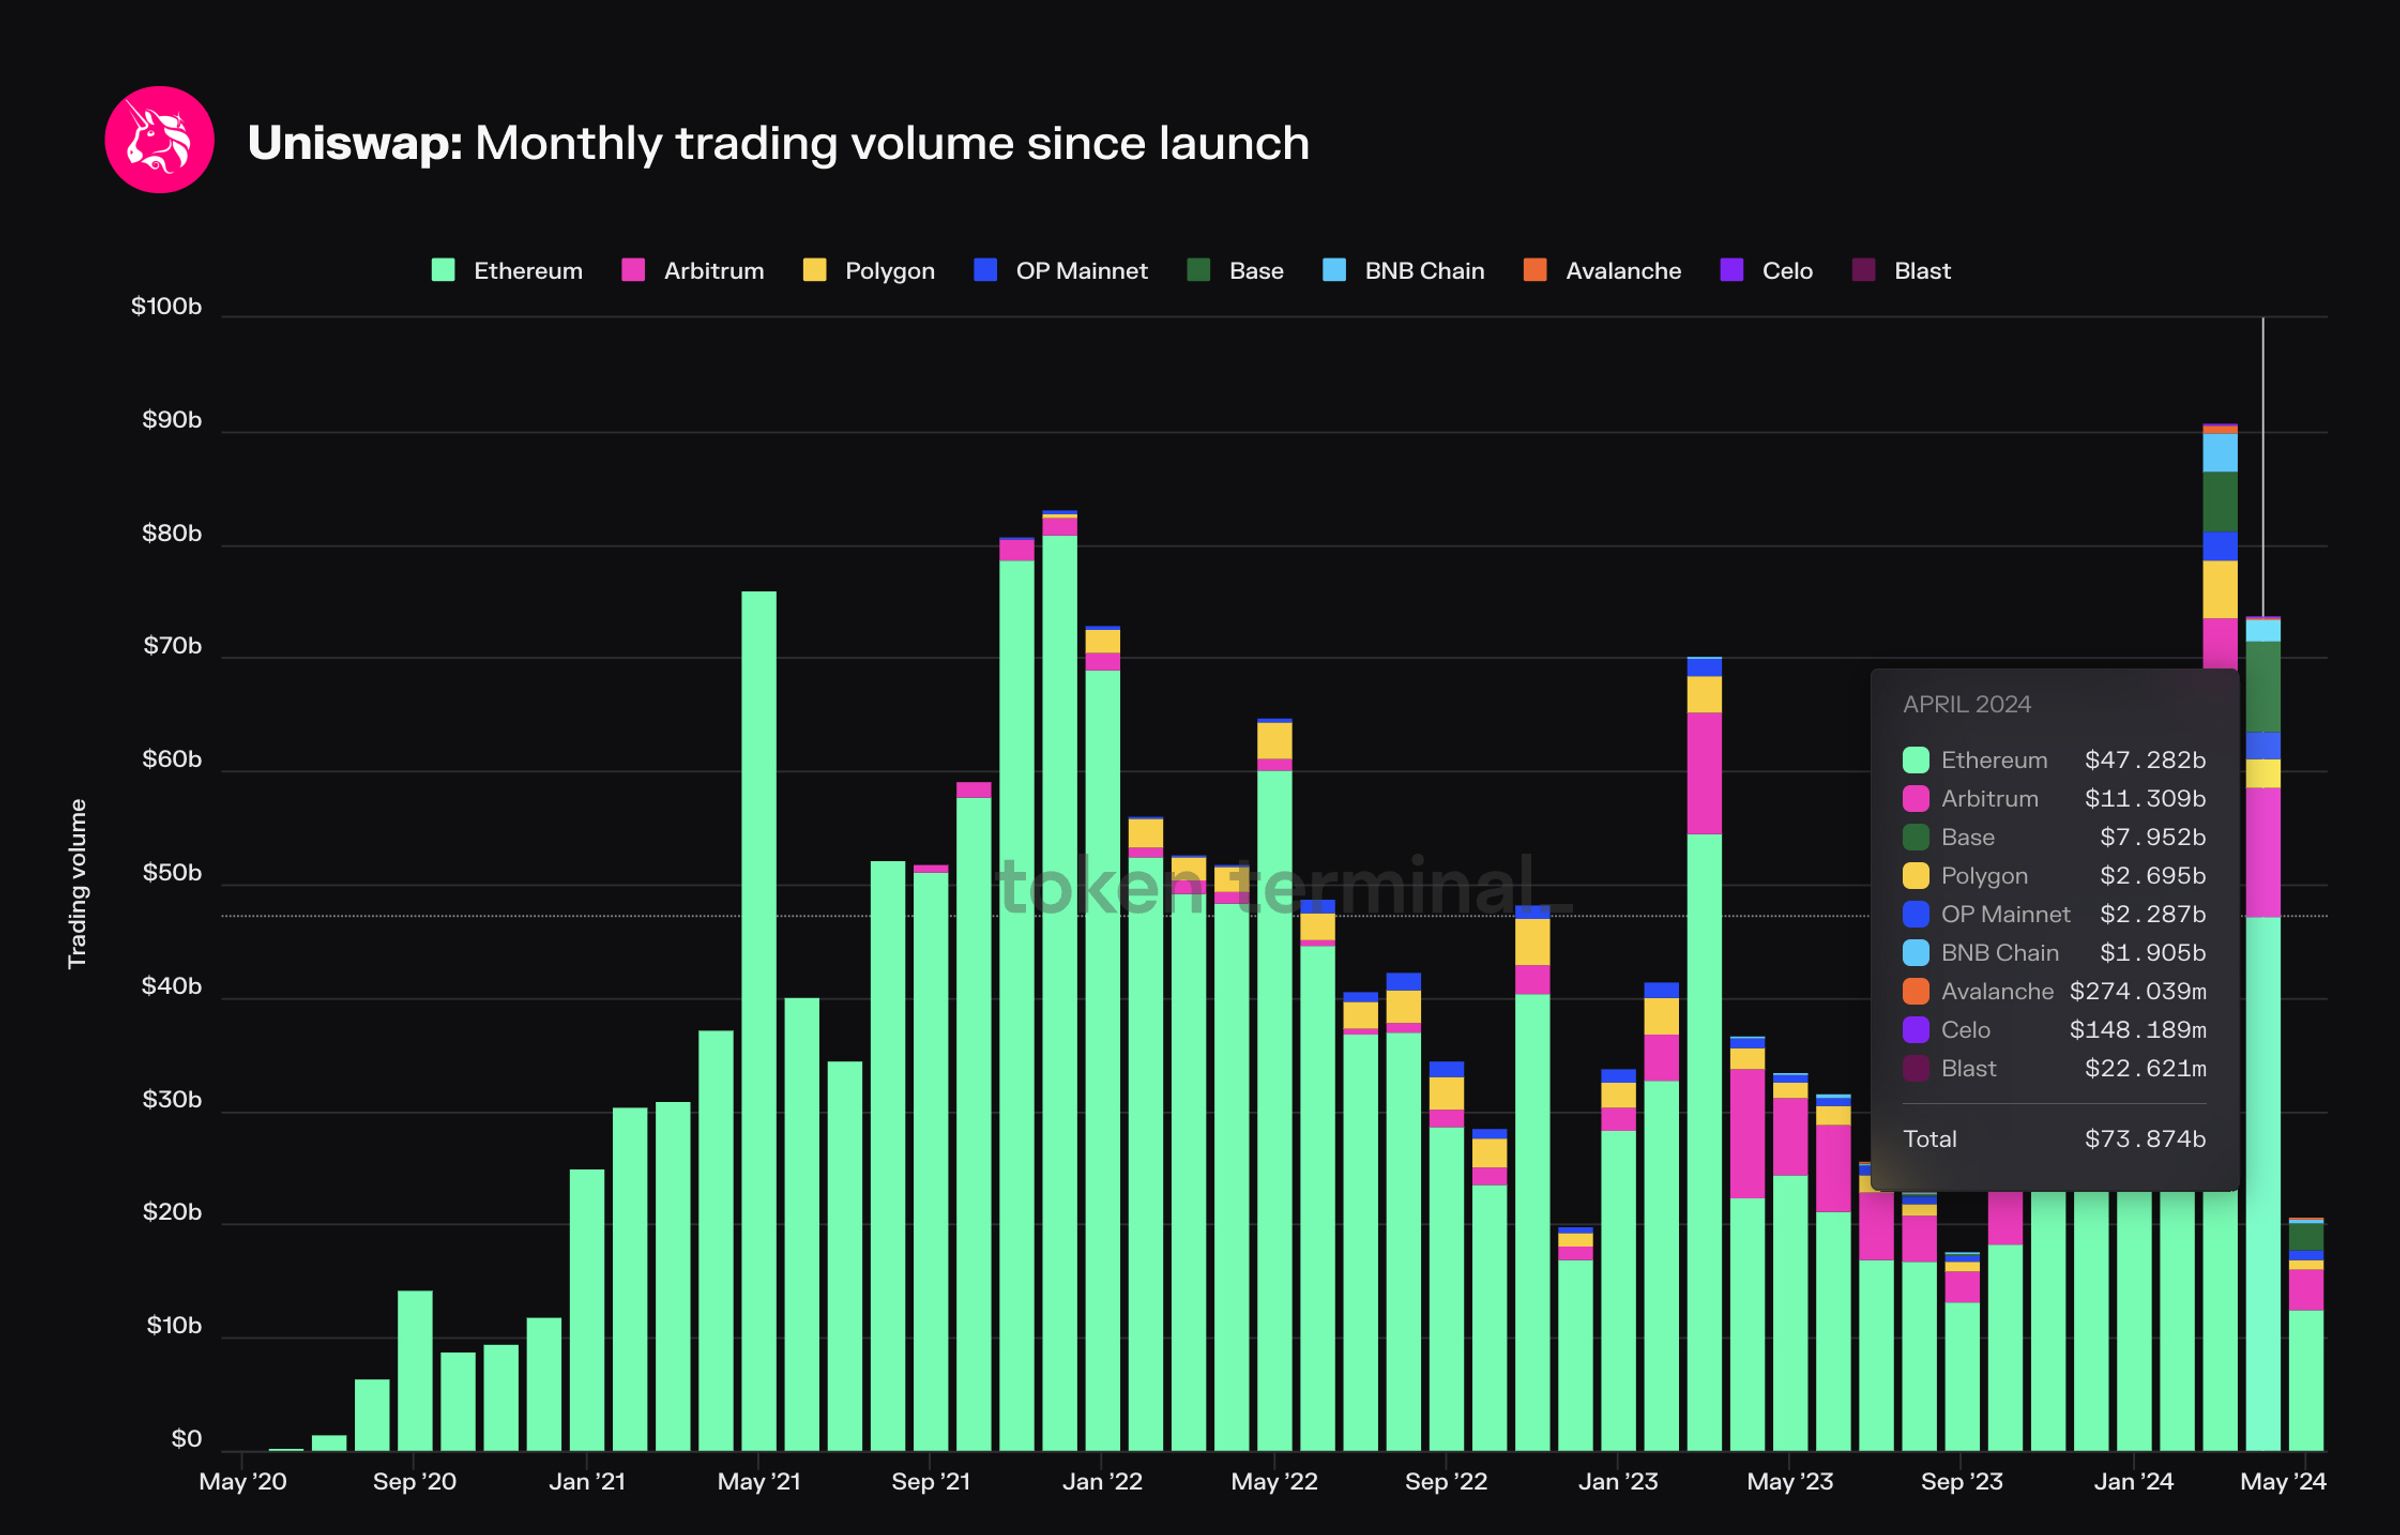Click the Uniswap unicorn logo

coord(159,140)
